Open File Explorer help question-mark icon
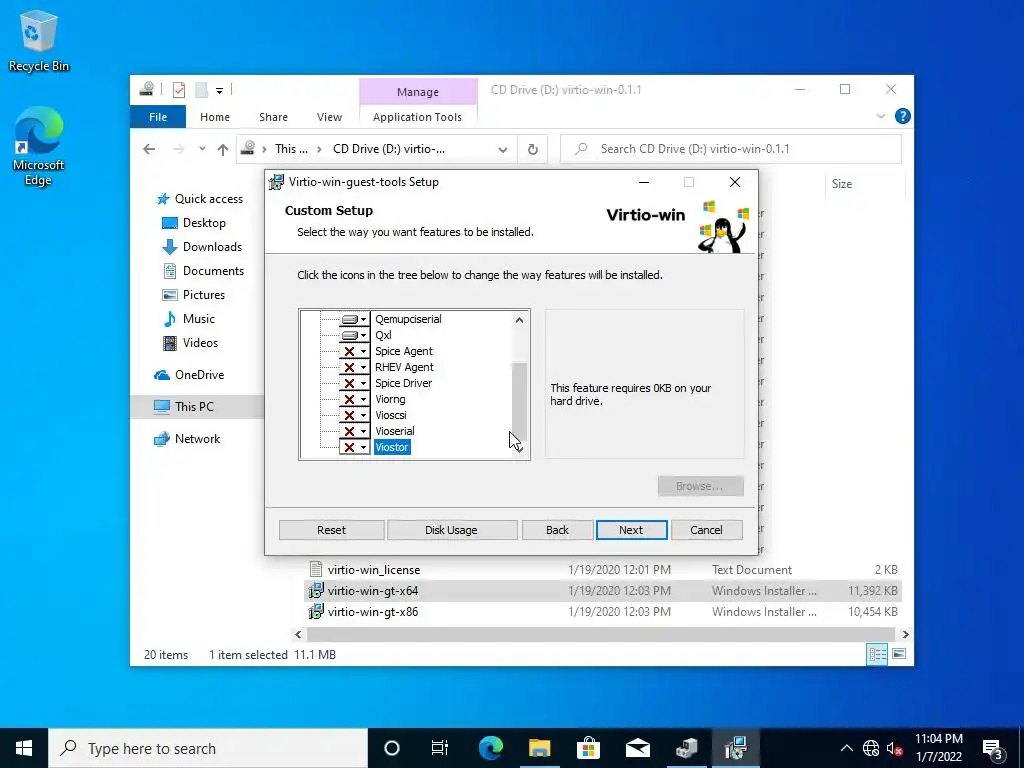 [x=903, y=116]
